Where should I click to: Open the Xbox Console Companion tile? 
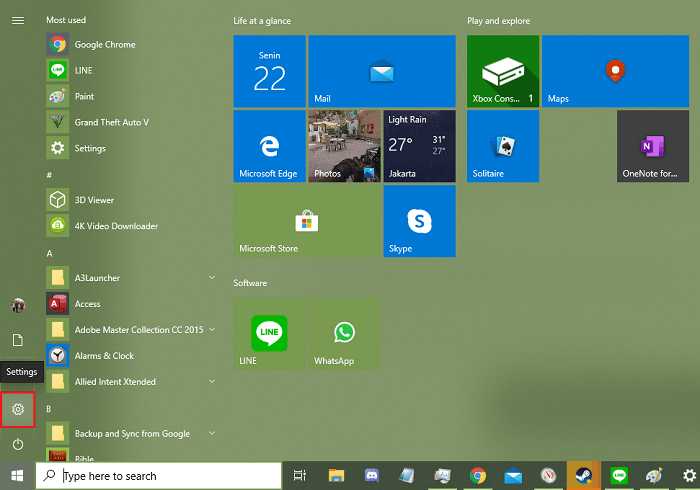tap(503, 71)
